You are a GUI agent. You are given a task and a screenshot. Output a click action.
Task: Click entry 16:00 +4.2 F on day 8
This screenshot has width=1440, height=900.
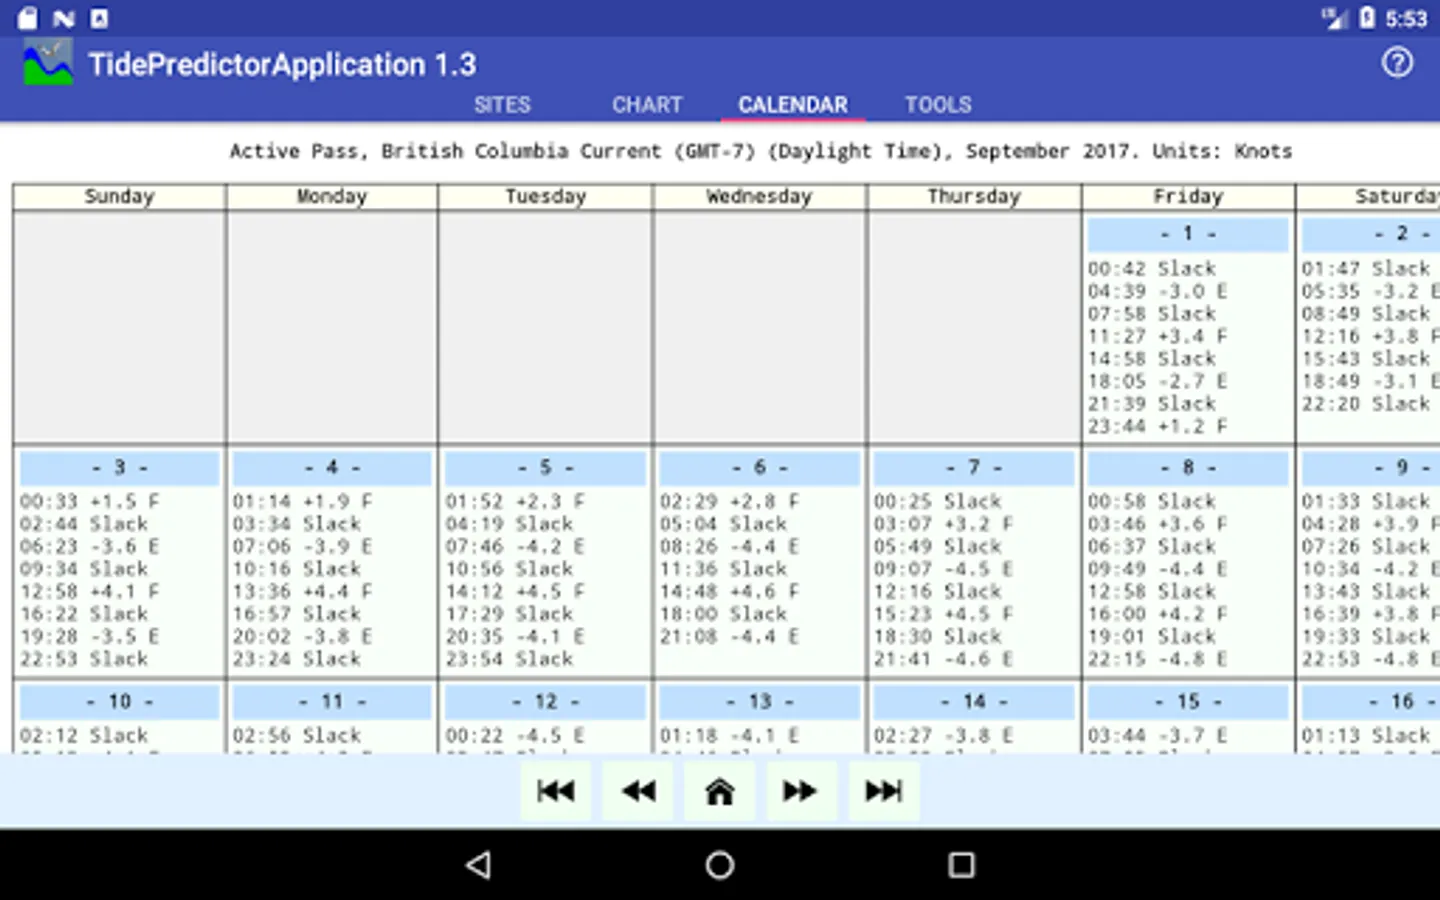click(1158, 614)
